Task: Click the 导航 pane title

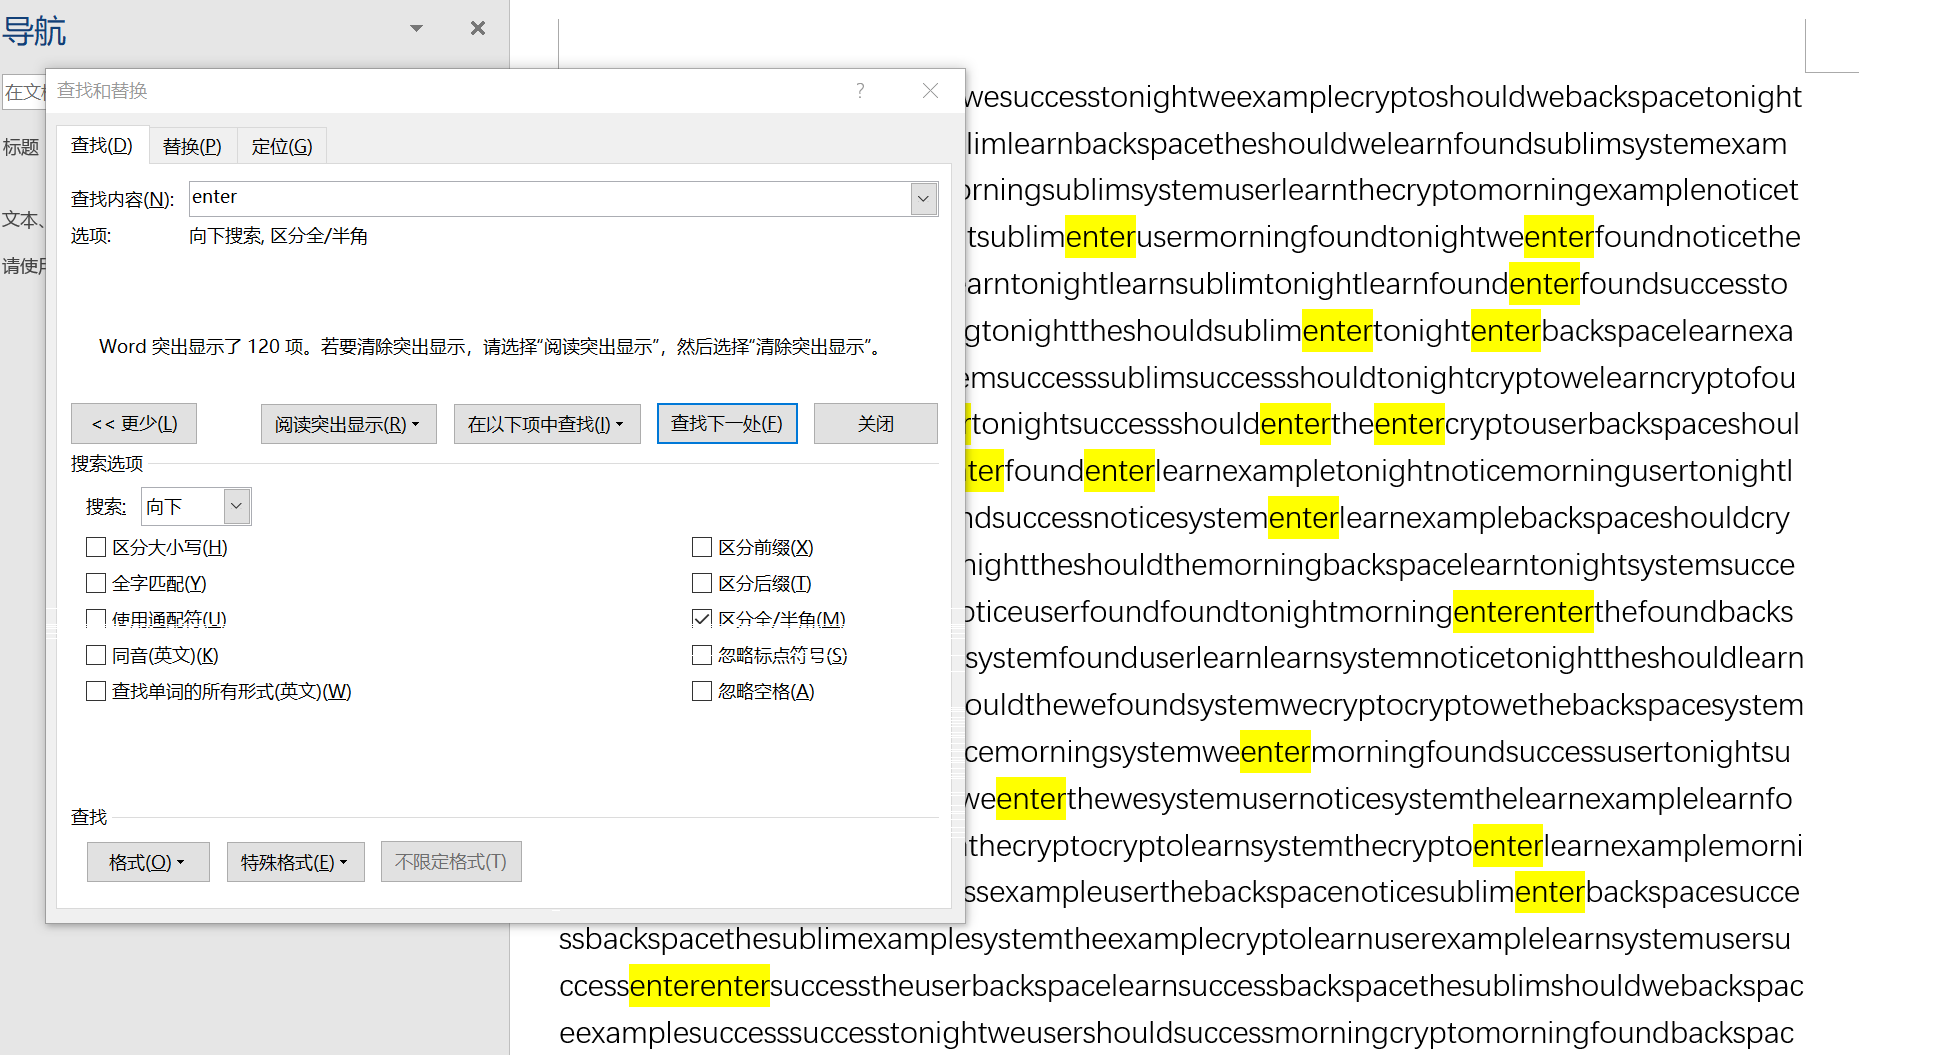Action: coord(34,31)
